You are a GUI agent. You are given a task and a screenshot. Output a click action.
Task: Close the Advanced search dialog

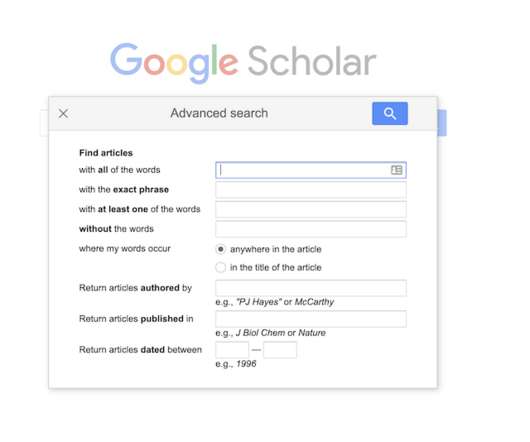click(x=63, y=114)
